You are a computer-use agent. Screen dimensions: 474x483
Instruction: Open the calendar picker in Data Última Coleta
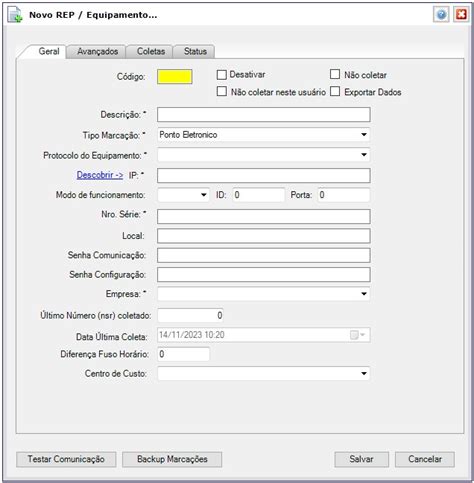click(358, 335)
